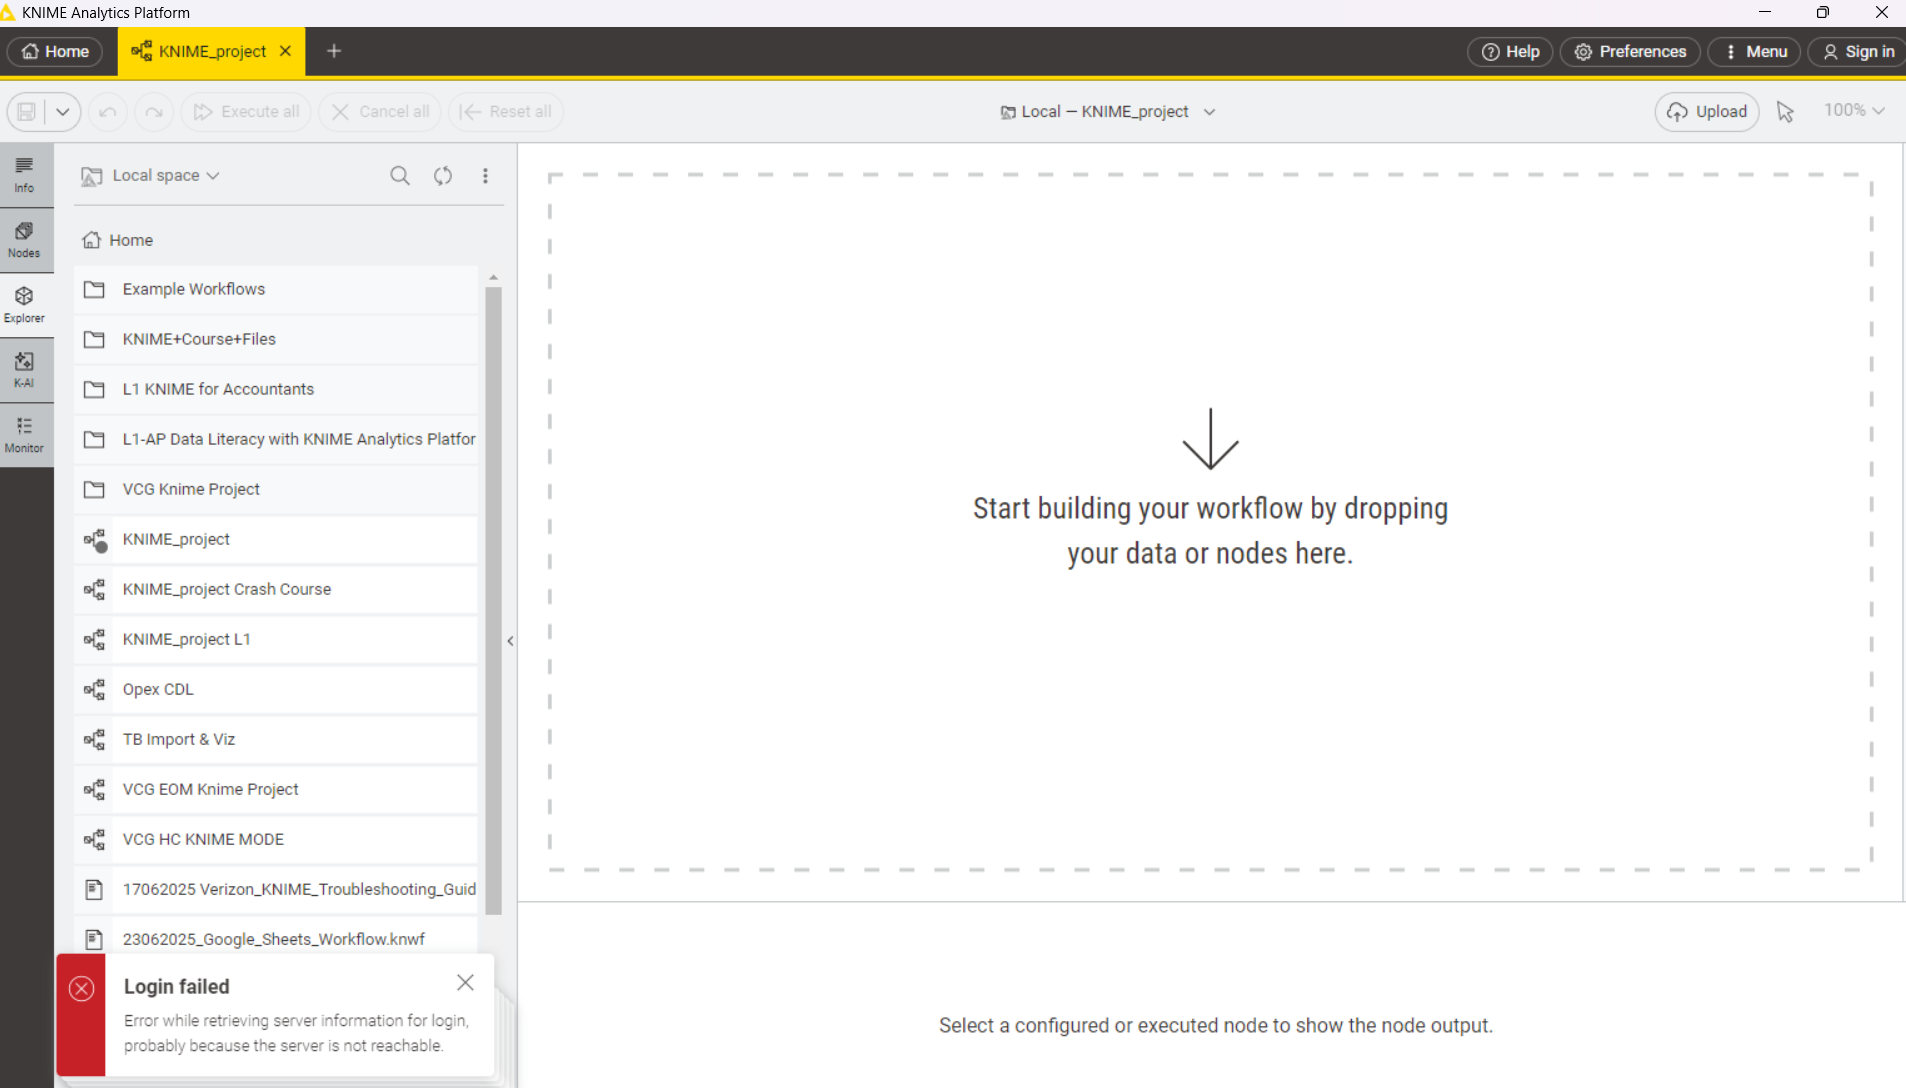Open the Local space dropdown
The width and height of the screenshot is (1906, 1088).
(165, 176)
